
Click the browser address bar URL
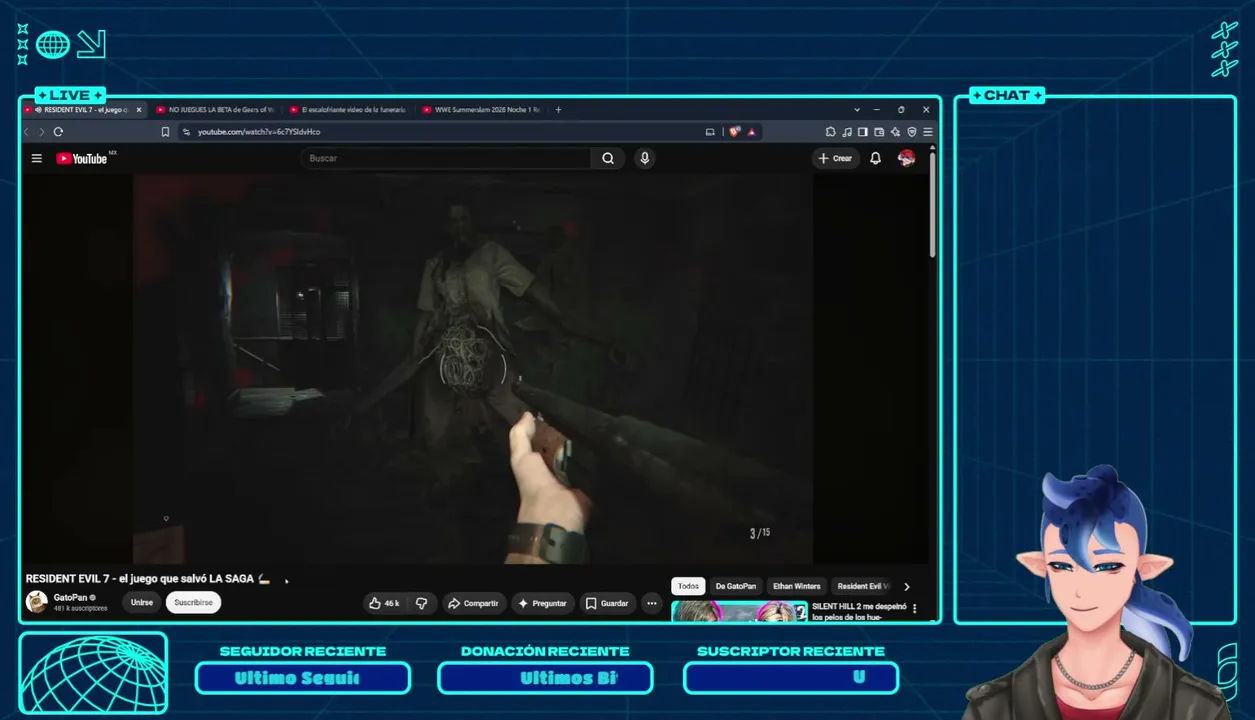coord(259,132)
